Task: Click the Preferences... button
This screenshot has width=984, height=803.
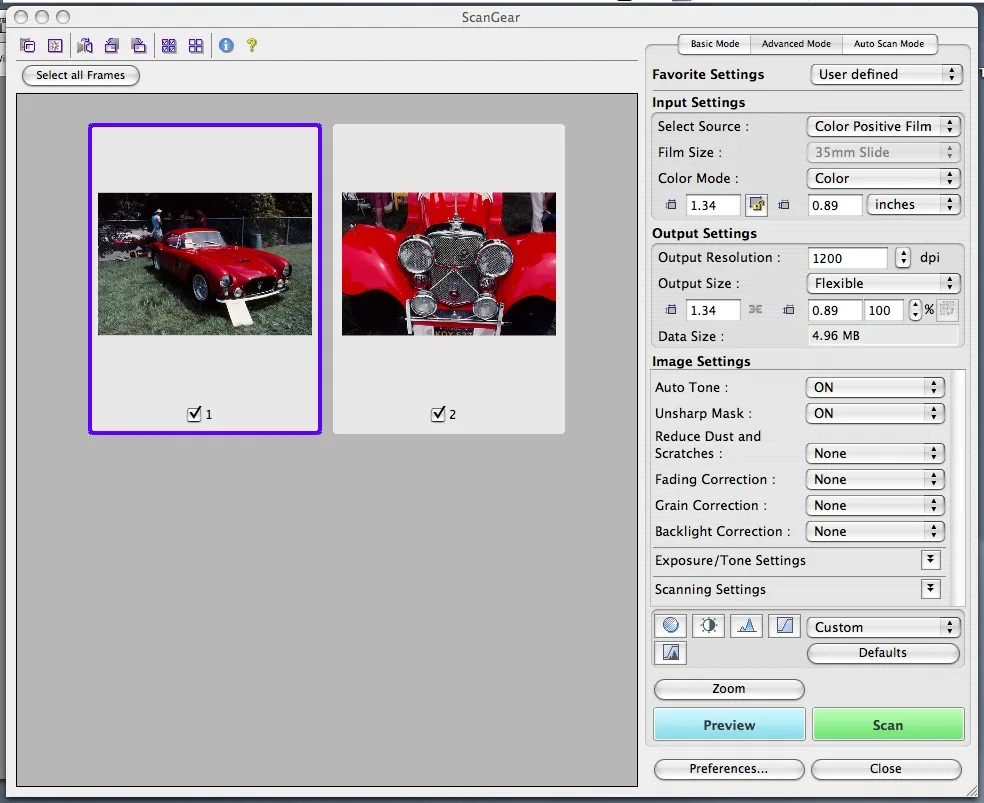Action: (x=728, y=769)
